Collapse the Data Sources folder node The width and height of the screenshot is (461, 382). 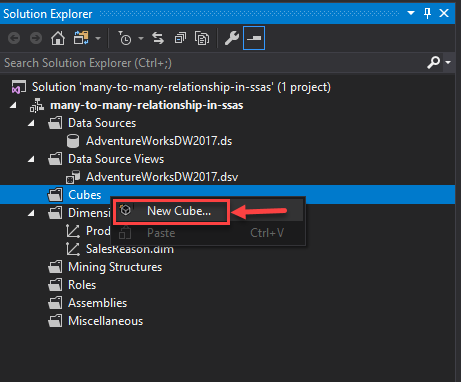coord(31,123)
